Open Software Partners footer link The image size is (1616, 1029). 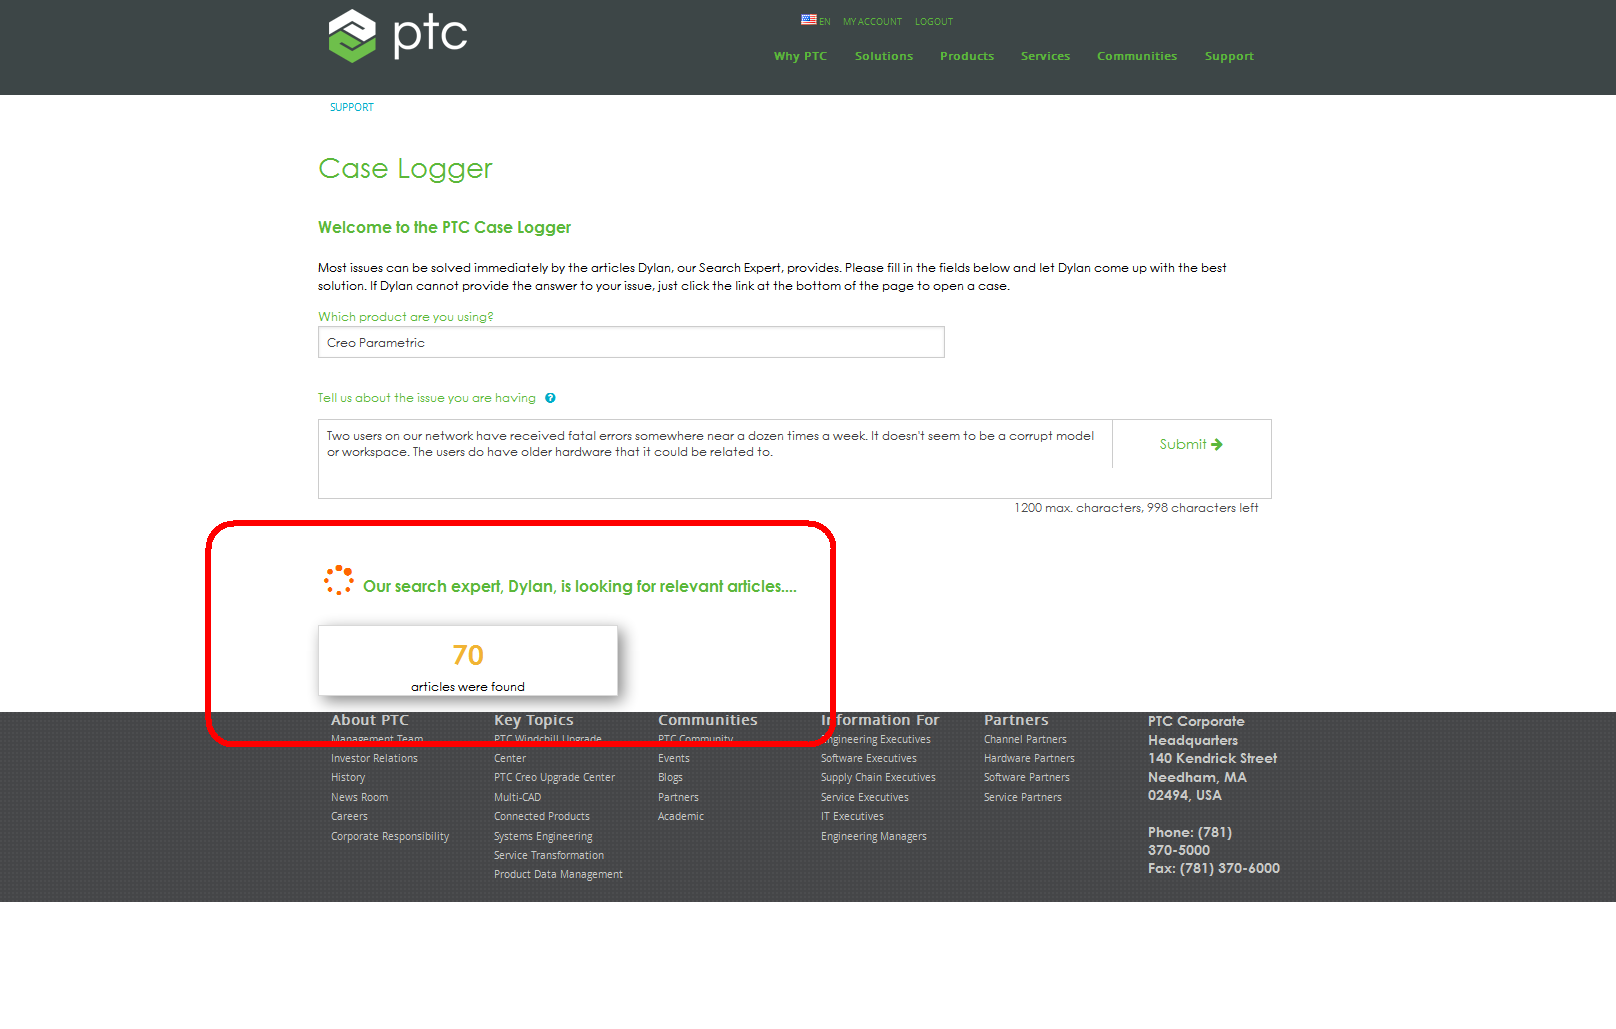coord(1026,777)
